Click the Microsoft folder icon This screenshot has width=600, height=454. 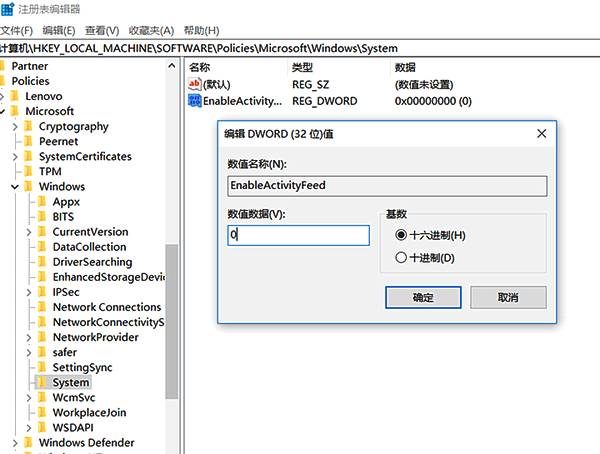click(x=15, y=111)
